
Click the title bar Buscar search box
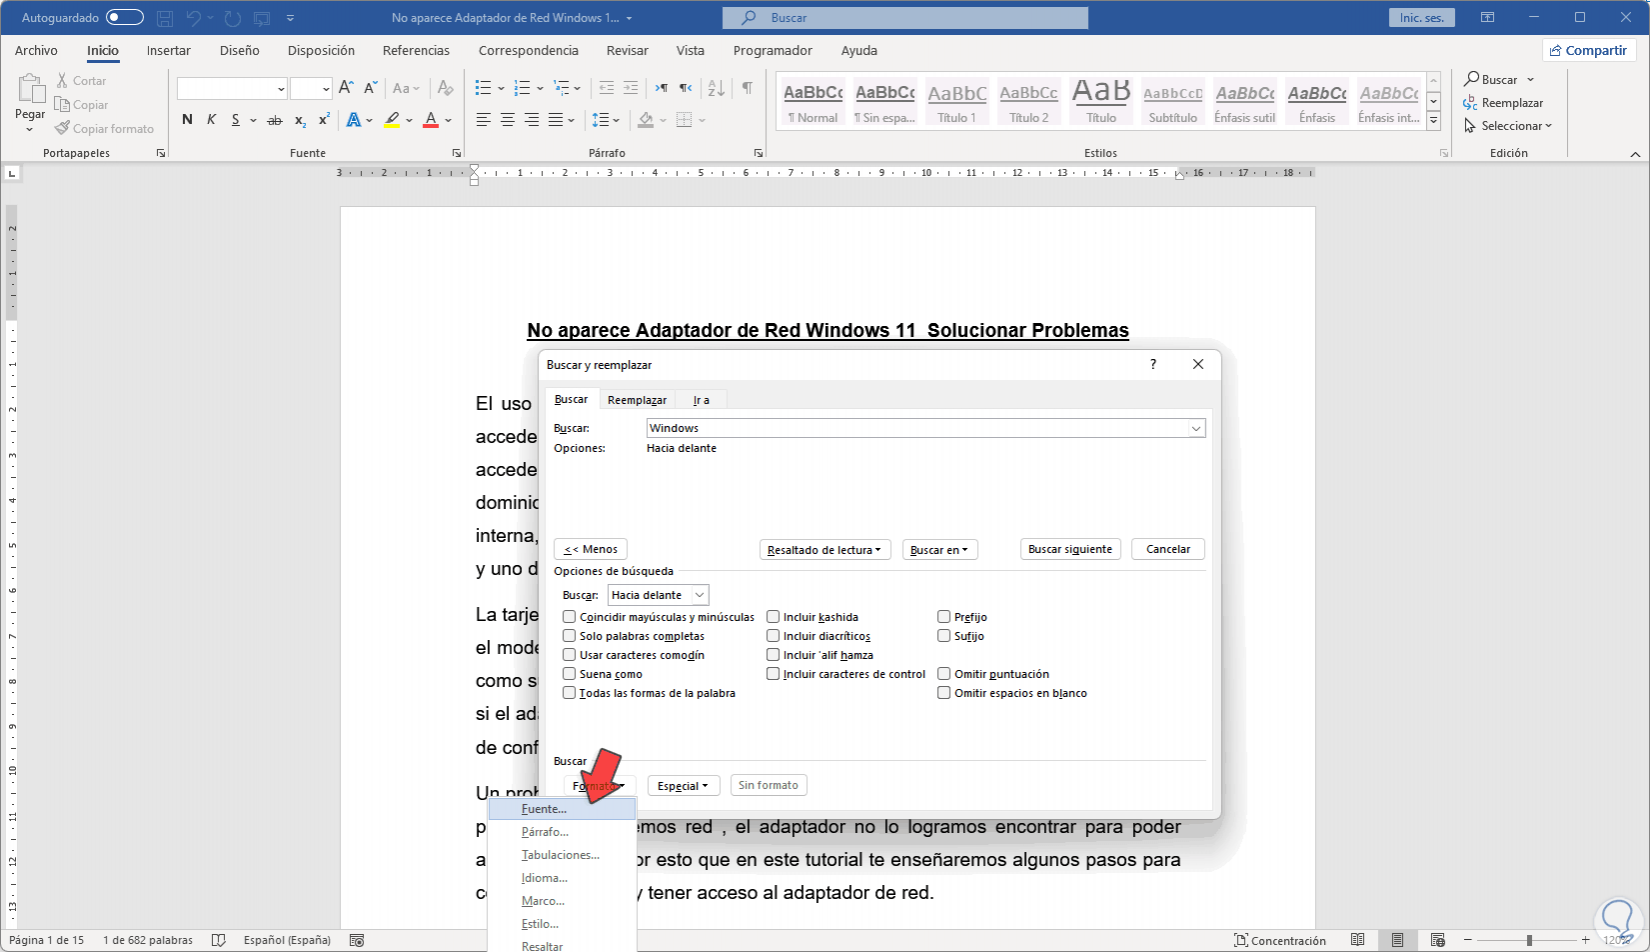[x=905, y=18]
